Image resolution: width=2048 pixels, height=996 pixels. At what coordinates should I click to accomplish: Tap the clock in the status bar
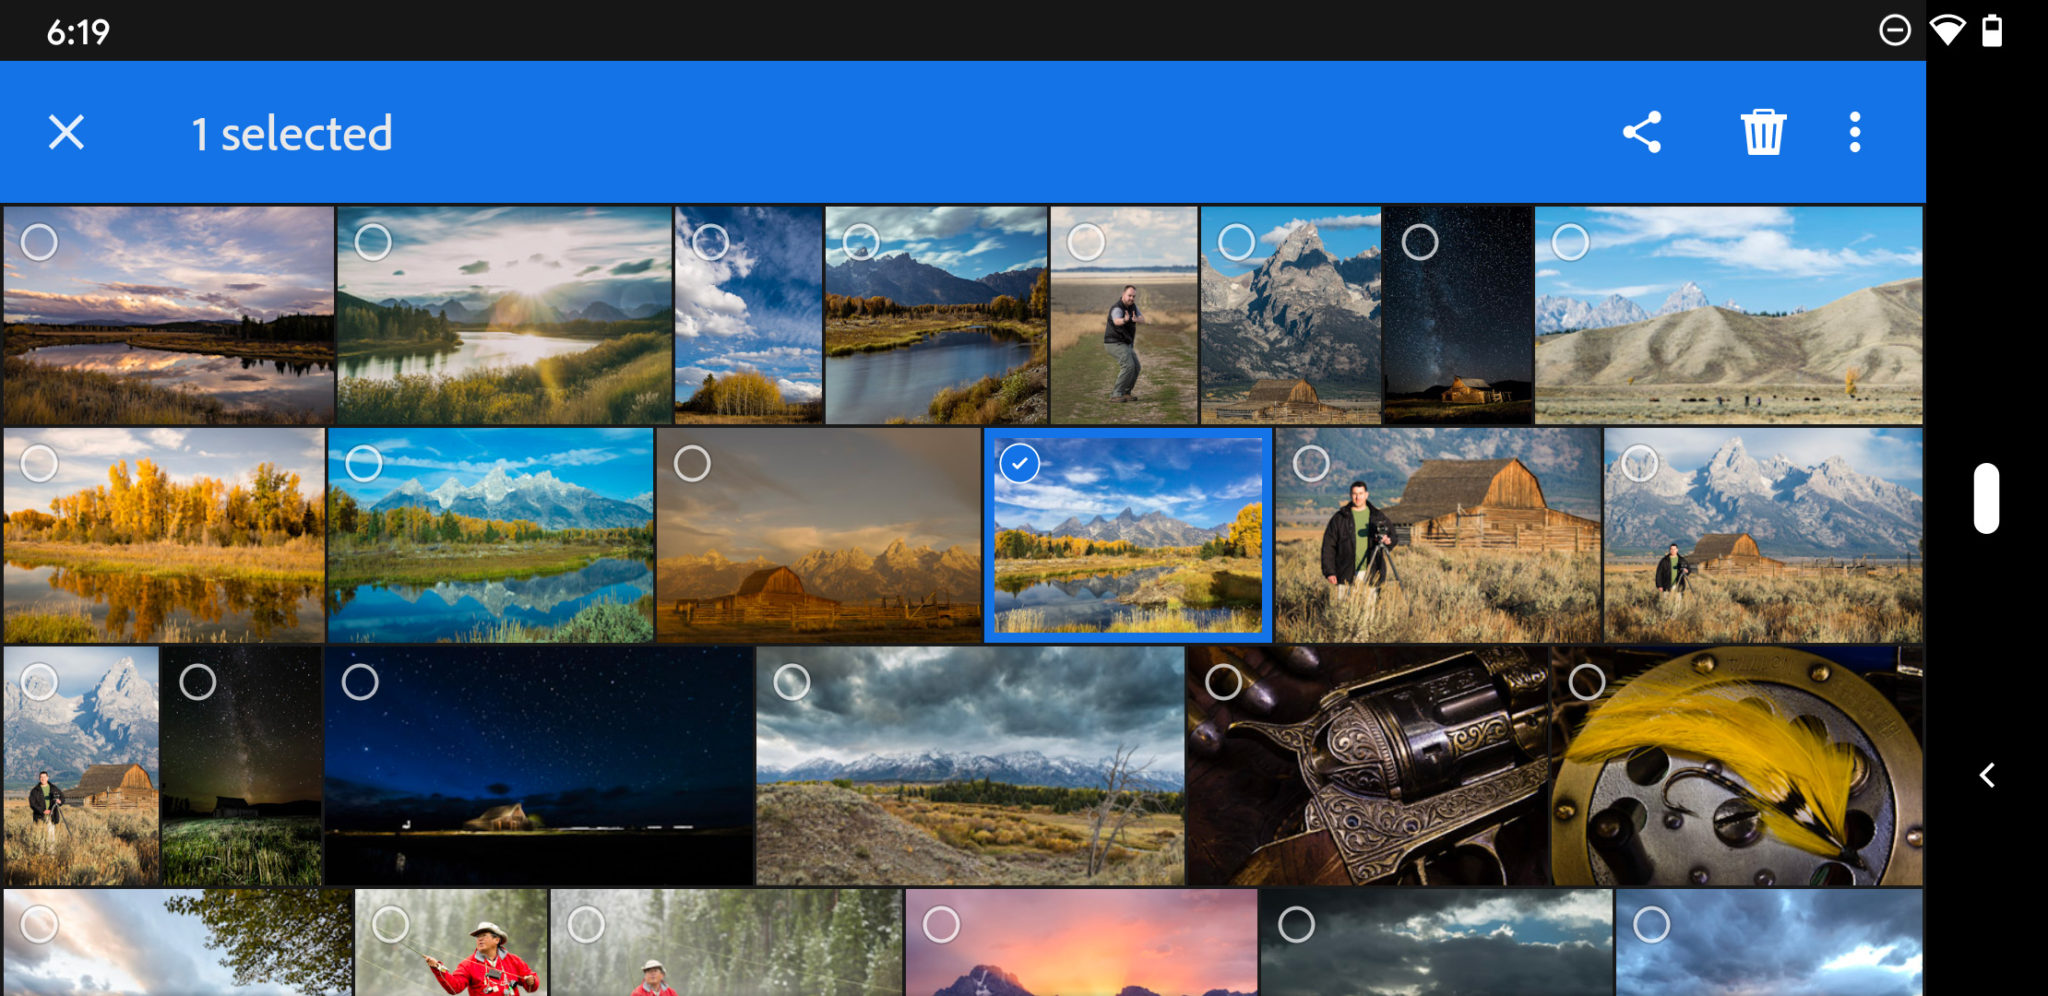(x=77, y=30)
